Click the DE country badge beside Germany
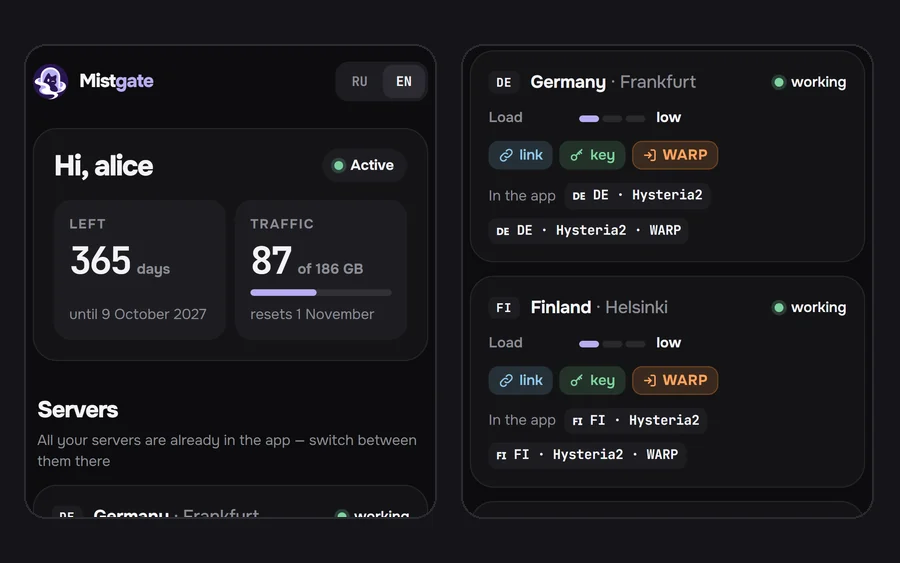 [503, 82]
